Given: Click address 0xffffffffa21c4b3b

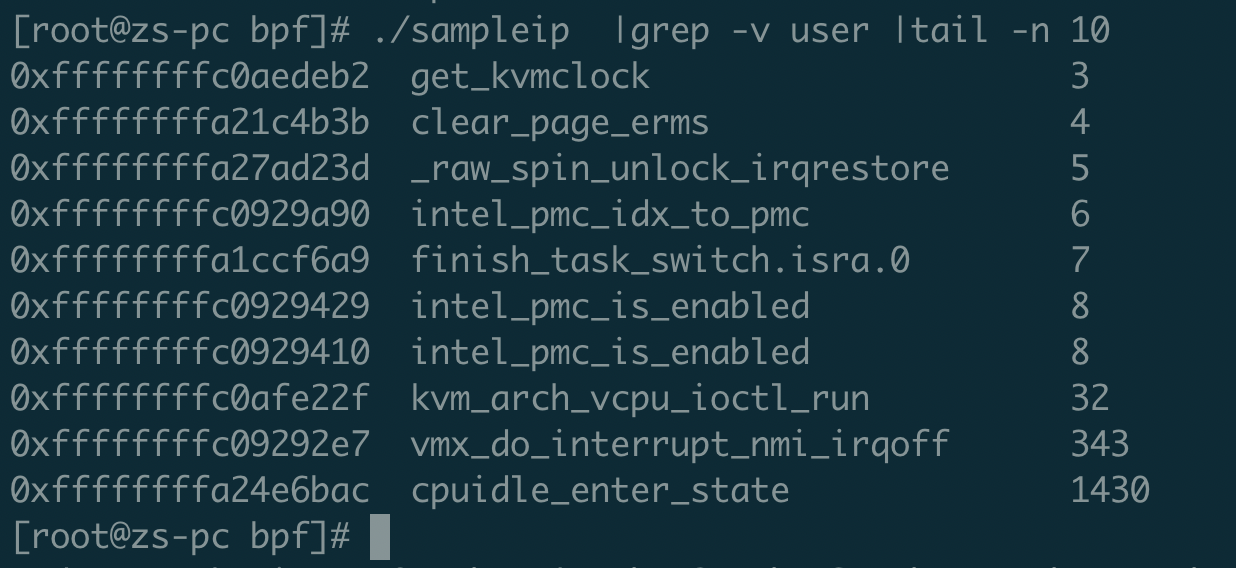Looking at the screenshot, I should click(x=190, y=123).
